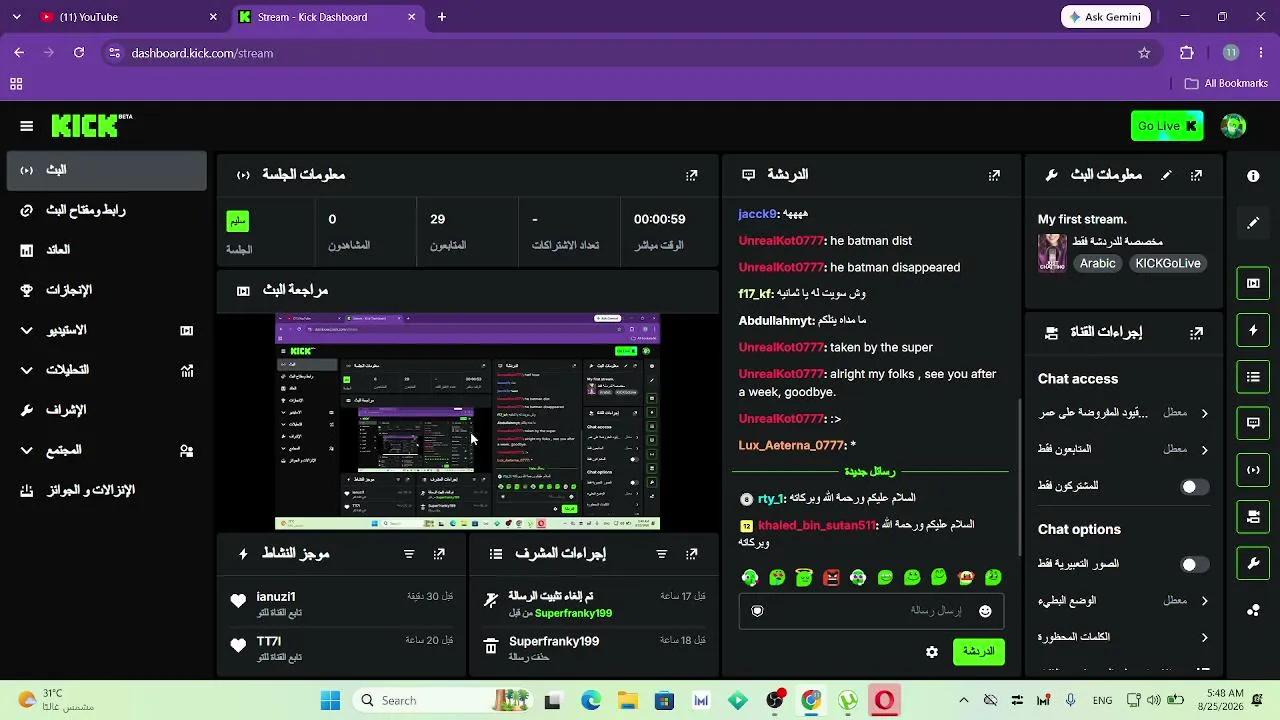This screenshot has width=1280, height=720.
Task: Open the Revenue sidebar item
Action: [x=106, y=250]
